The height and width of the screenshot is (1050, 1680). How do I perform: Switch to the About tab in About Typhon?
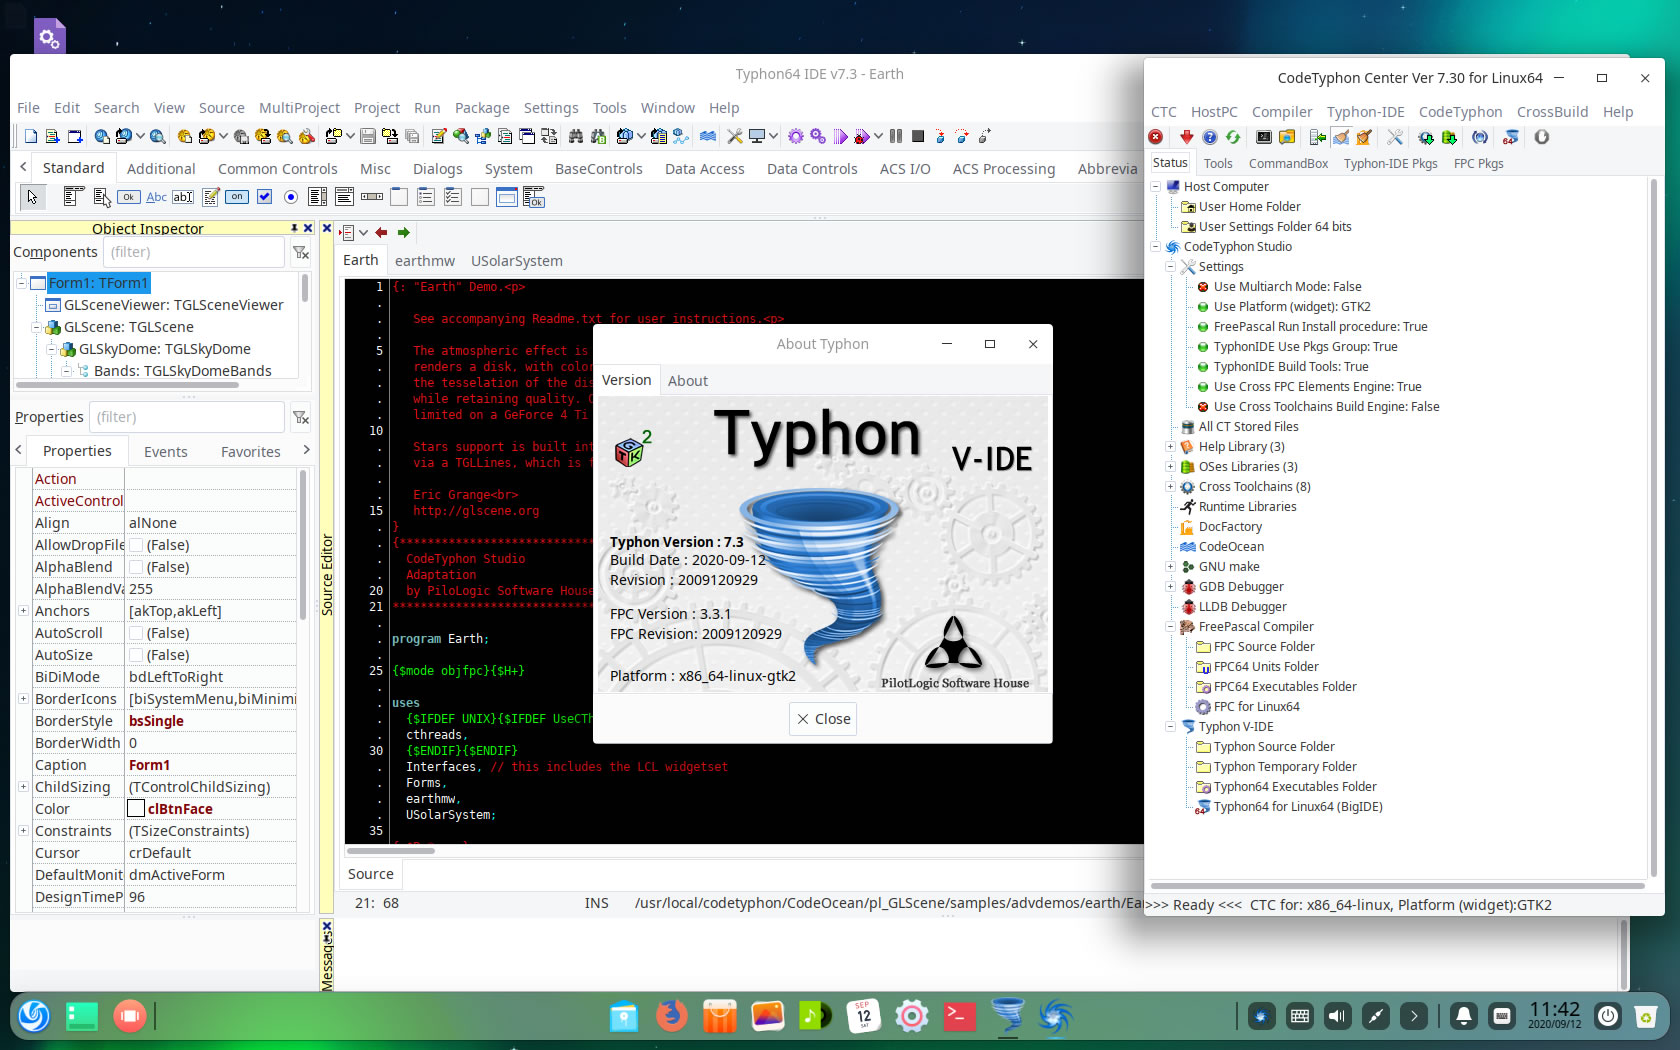pyautogui.click(x=687, y=381)
